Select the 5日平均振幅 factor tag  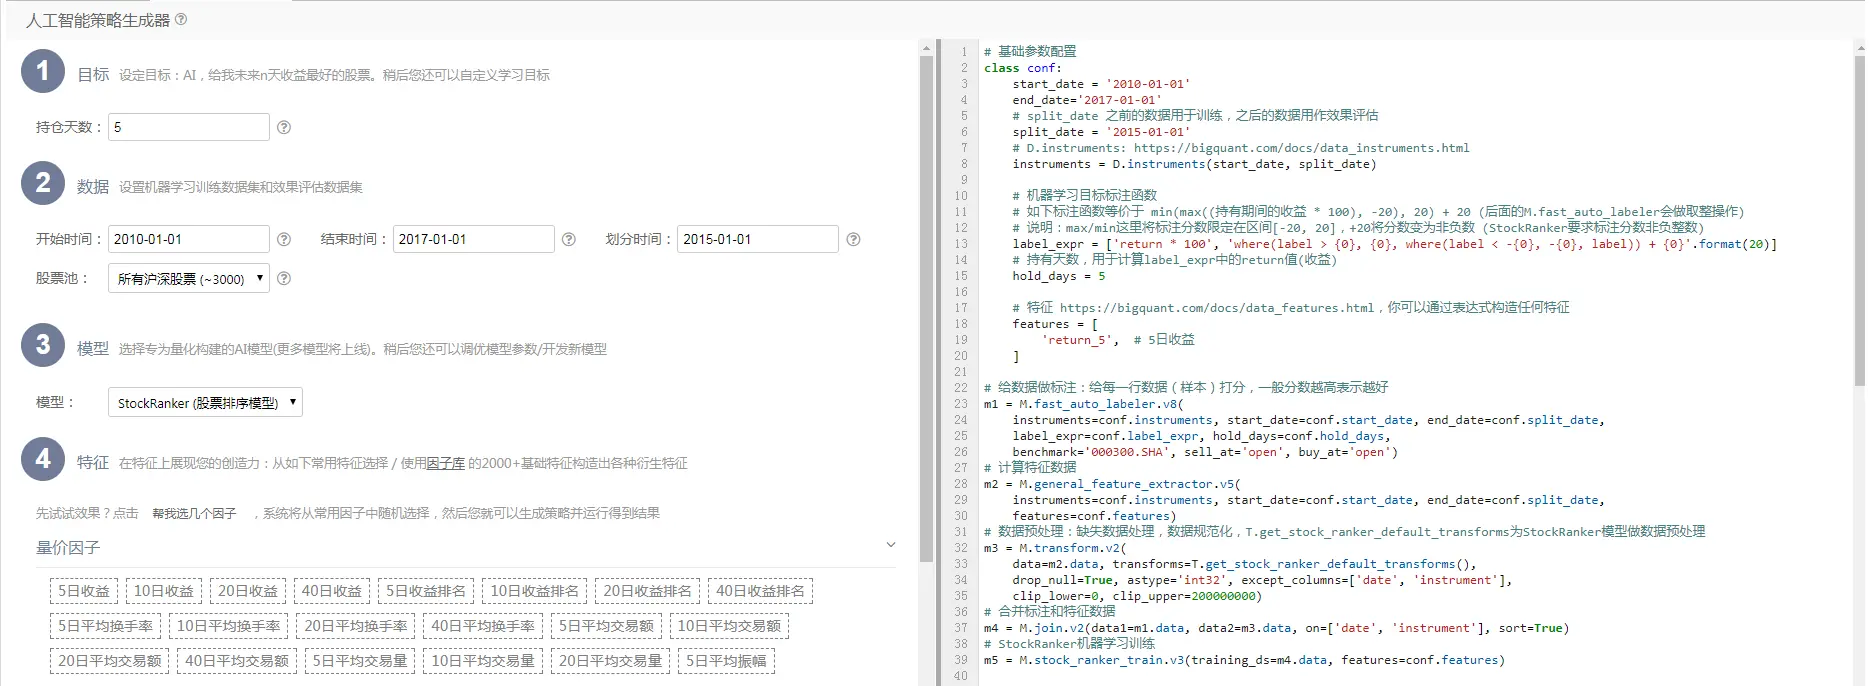coord(726,661)
